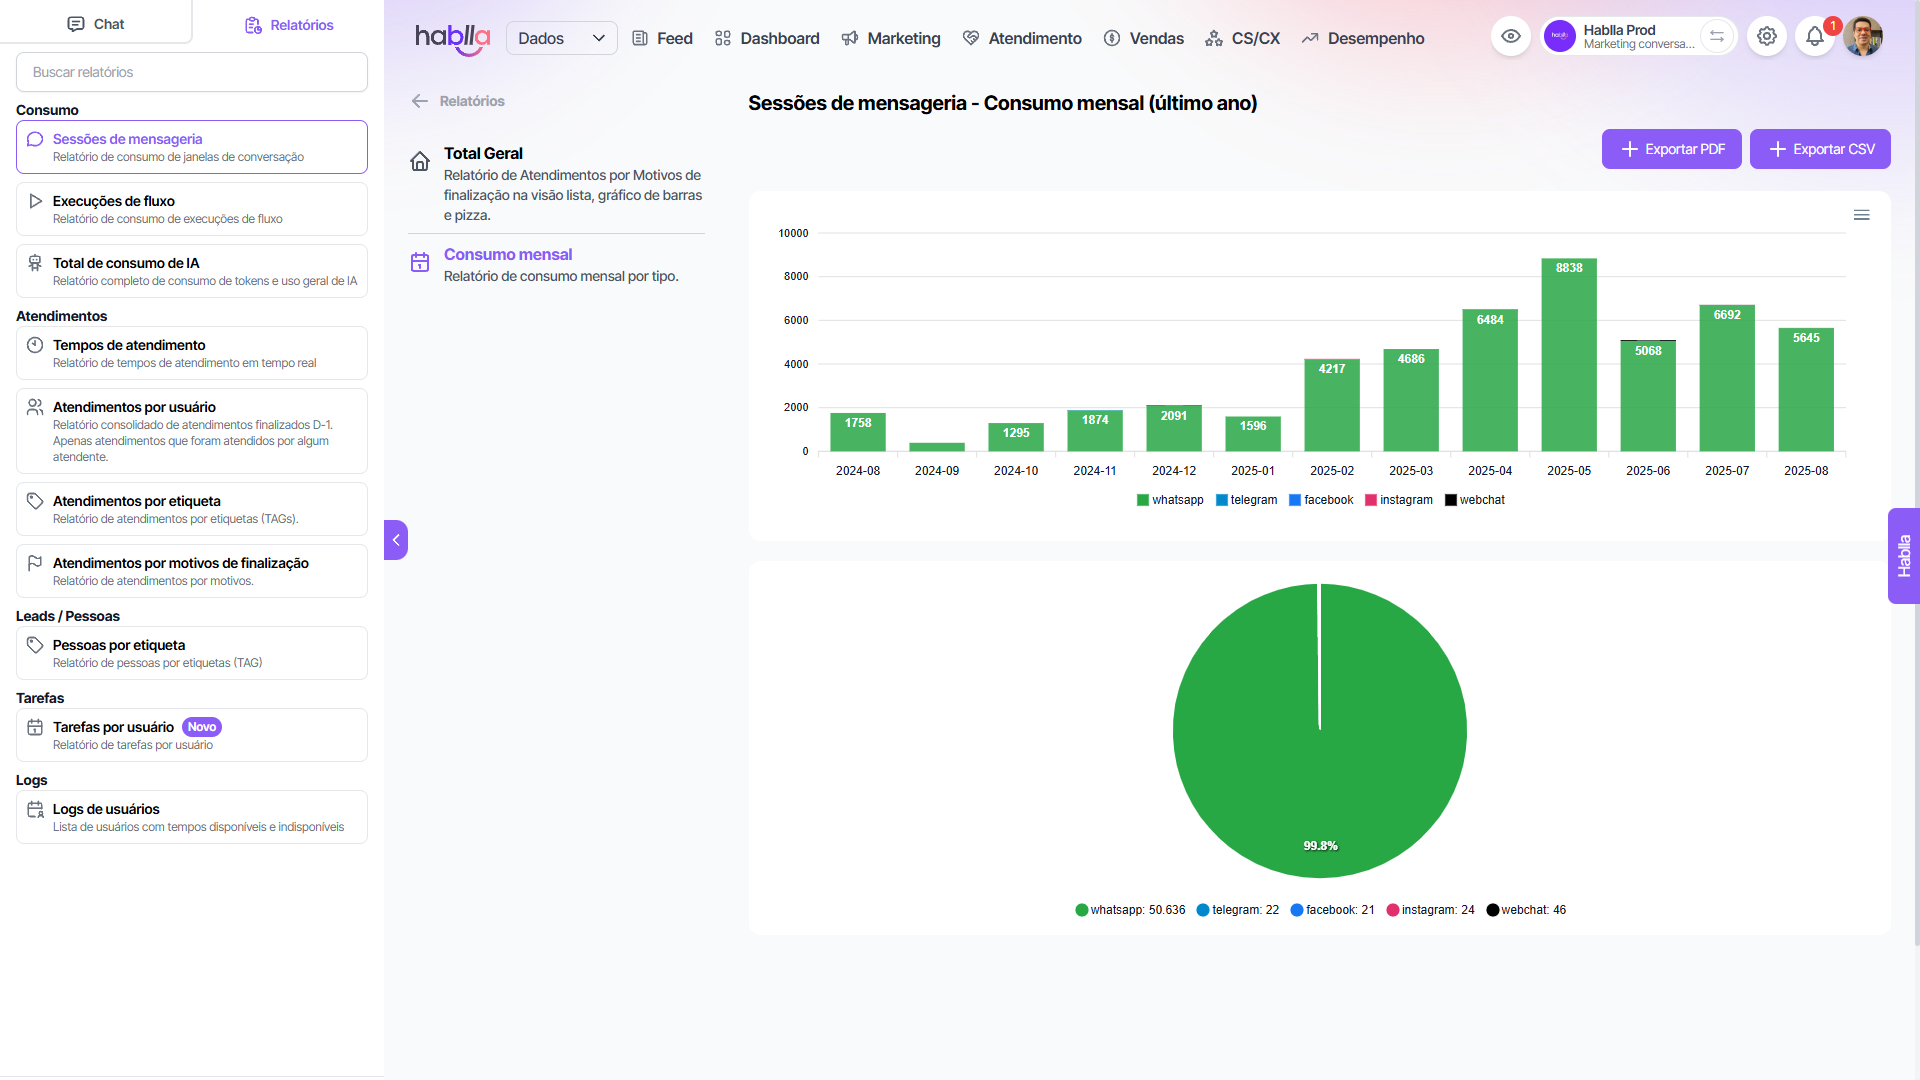Open the Marketing menu
The height and width of the screenshot is (1080, 1920).
pos(891,38)
